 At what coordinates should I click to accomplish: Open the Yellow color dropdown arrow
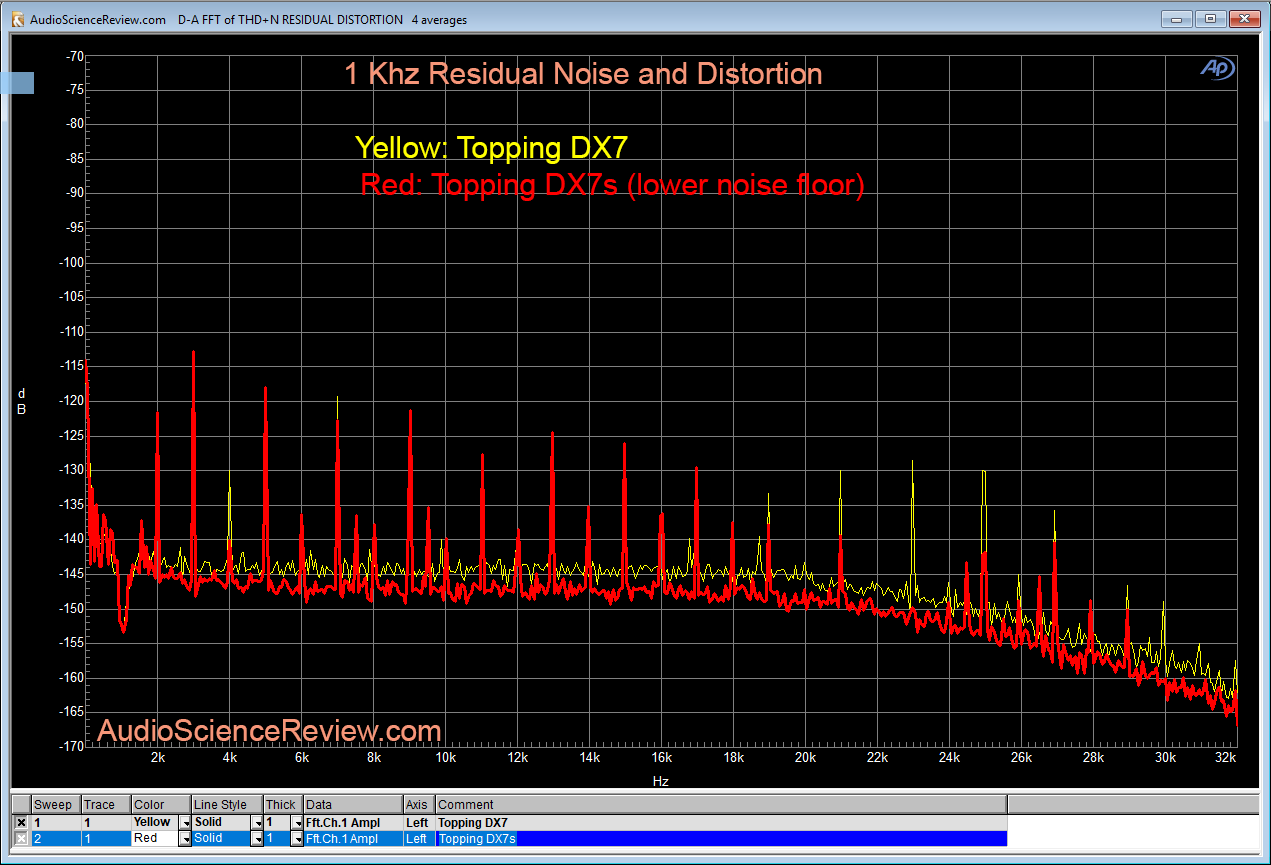pyautogui.click(x=185, y=823)
